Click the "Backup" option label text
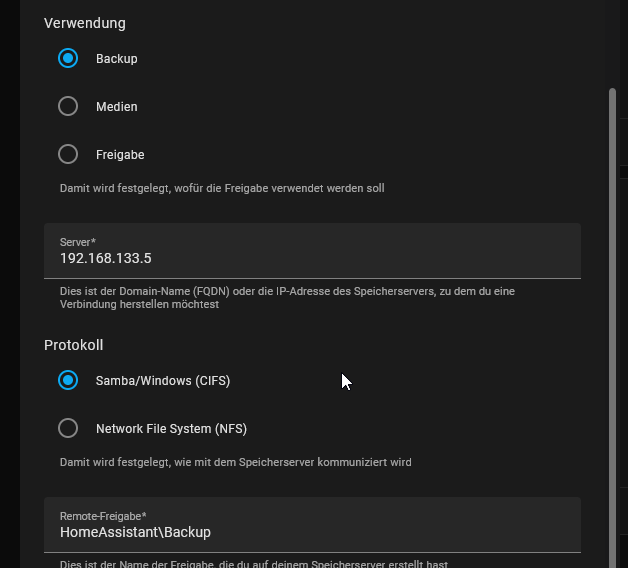The image size is (628, 568). click(x=117, y=59)
